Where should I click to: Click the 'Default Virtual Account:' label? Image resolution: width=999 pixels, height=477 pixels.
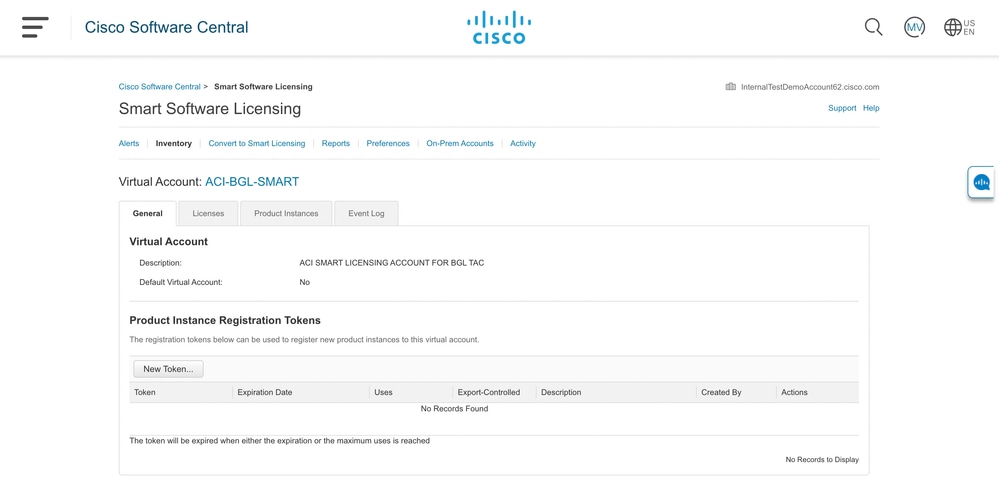[x=181, y=282]
